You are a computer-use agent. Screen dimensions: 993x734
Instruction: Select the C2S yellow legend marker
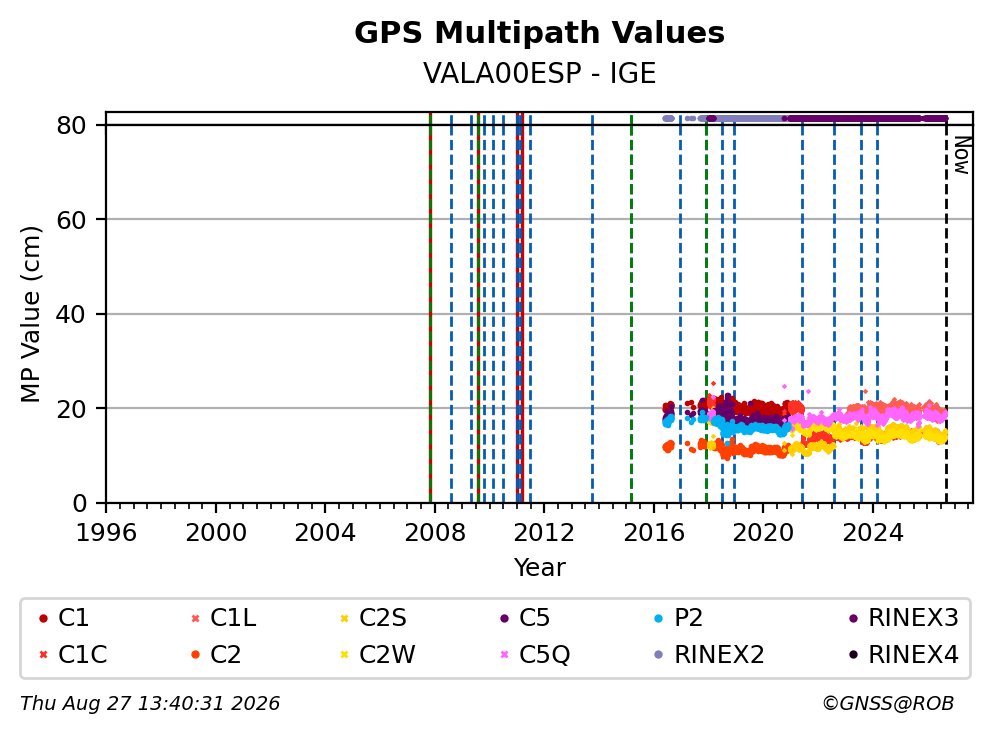[x=345, y=619]
